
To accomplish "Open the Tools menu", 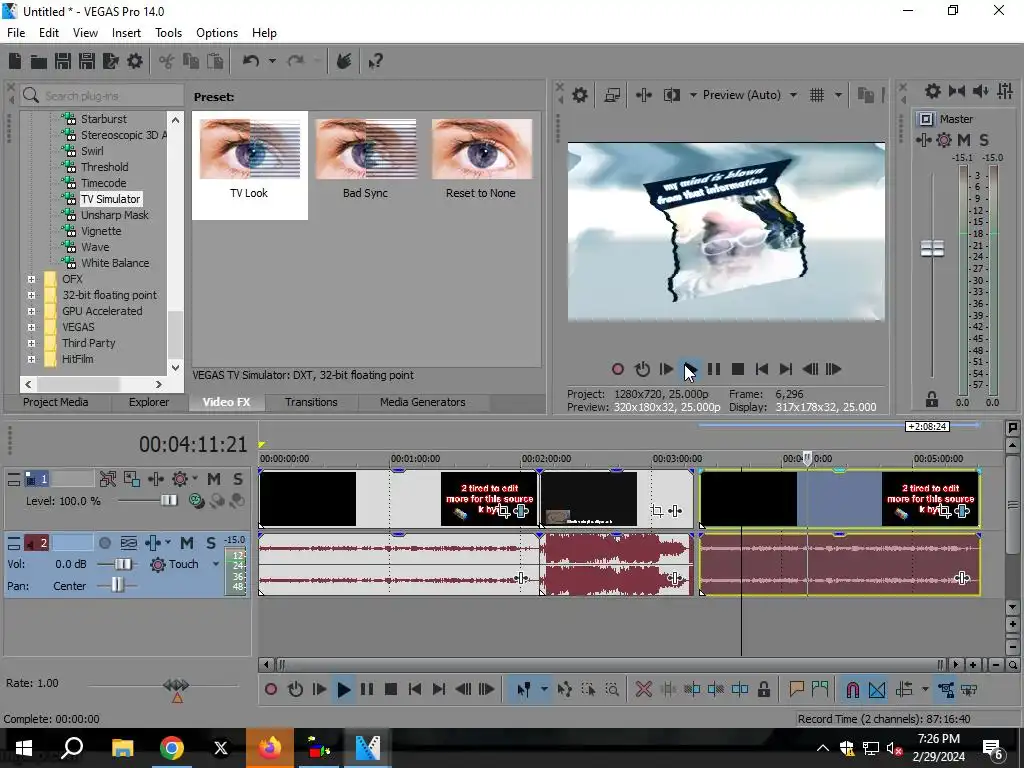I will (x=168, y=33).
